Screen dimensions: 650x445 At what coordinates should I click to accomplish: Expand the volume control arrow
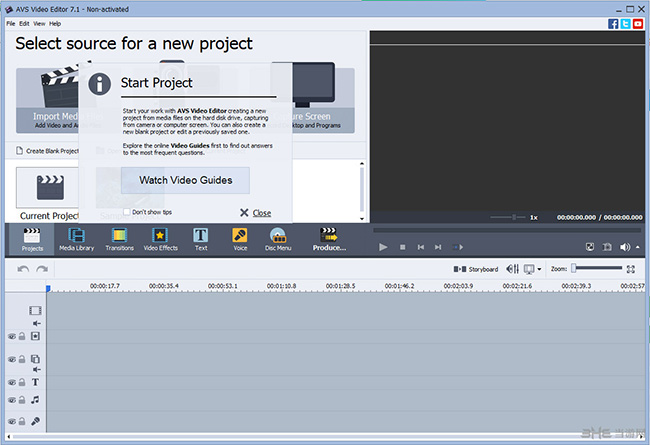[638, 247]
